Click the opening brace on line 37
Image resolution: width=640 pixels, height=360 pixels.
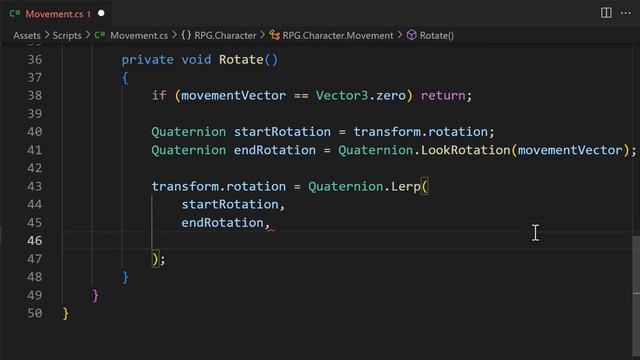[125, 78]
